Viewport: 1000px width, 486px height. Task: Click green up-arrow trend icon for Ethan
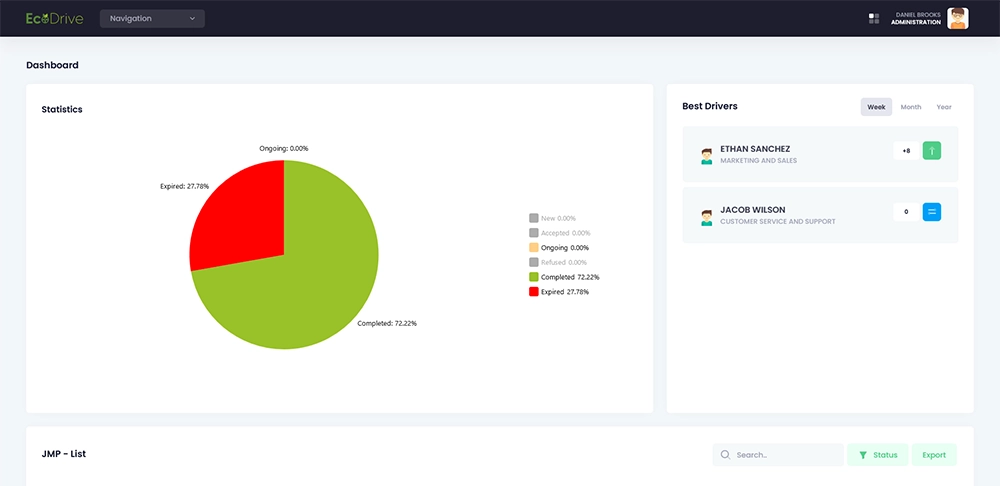coord(931,151)
